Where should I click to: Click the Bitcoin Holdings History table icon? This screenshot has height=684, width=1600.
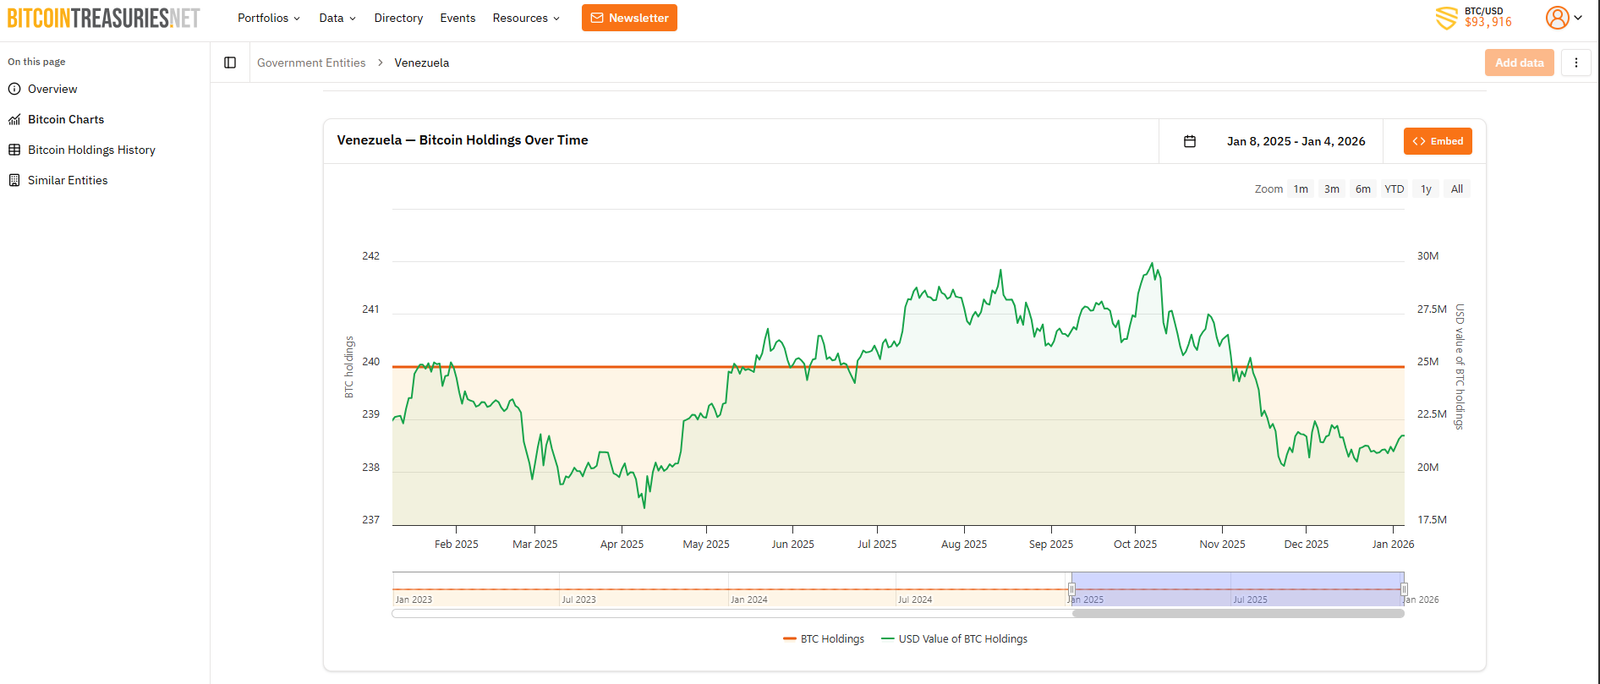point(14,150)
